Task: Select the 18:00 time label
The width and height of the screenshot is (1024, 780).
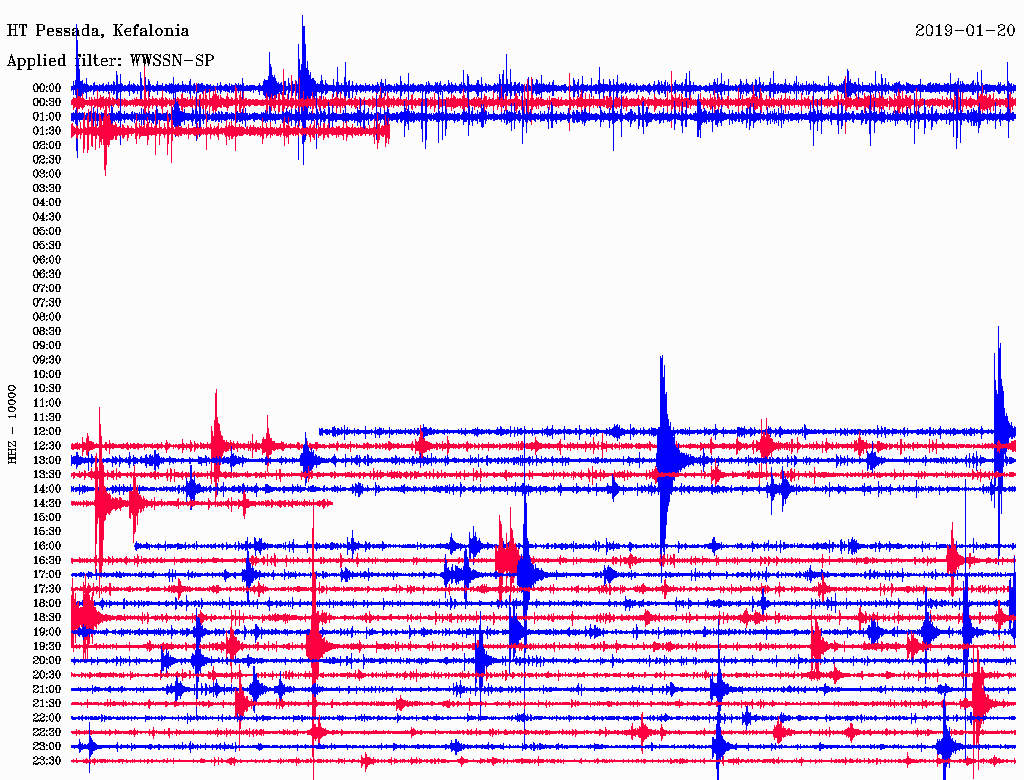Action: [47, 604]
